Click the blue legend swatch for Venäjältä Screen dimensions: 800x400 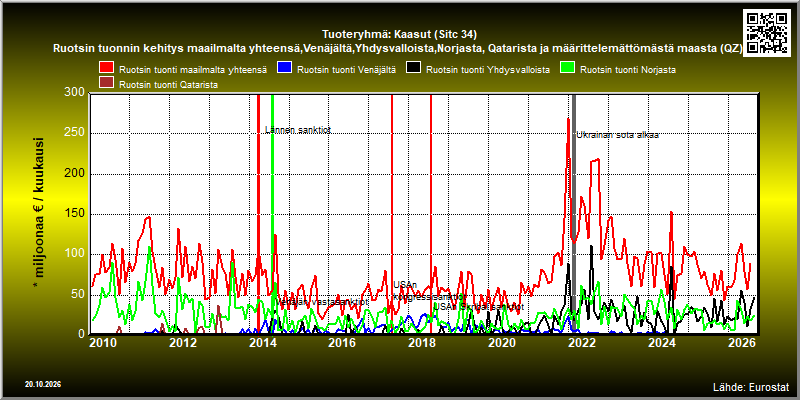point(285,68)
